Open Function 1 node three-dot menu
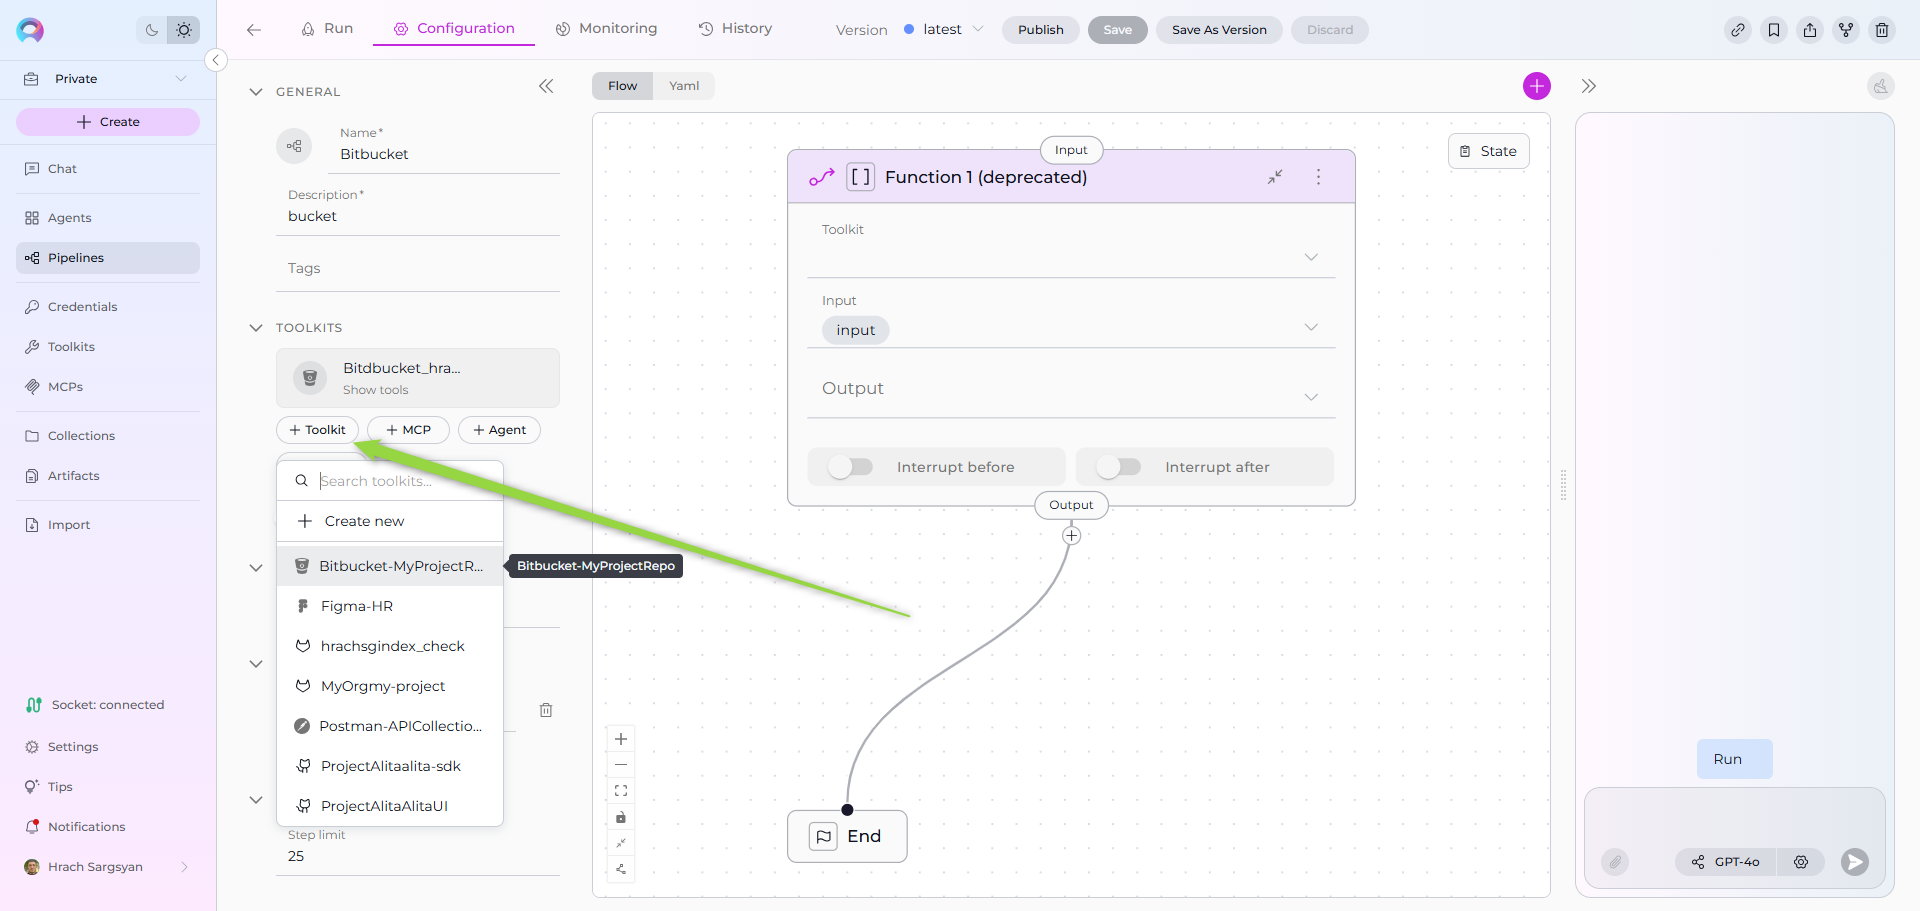This screenshot has height=911, width=1920. click(x=1318, y=177)
